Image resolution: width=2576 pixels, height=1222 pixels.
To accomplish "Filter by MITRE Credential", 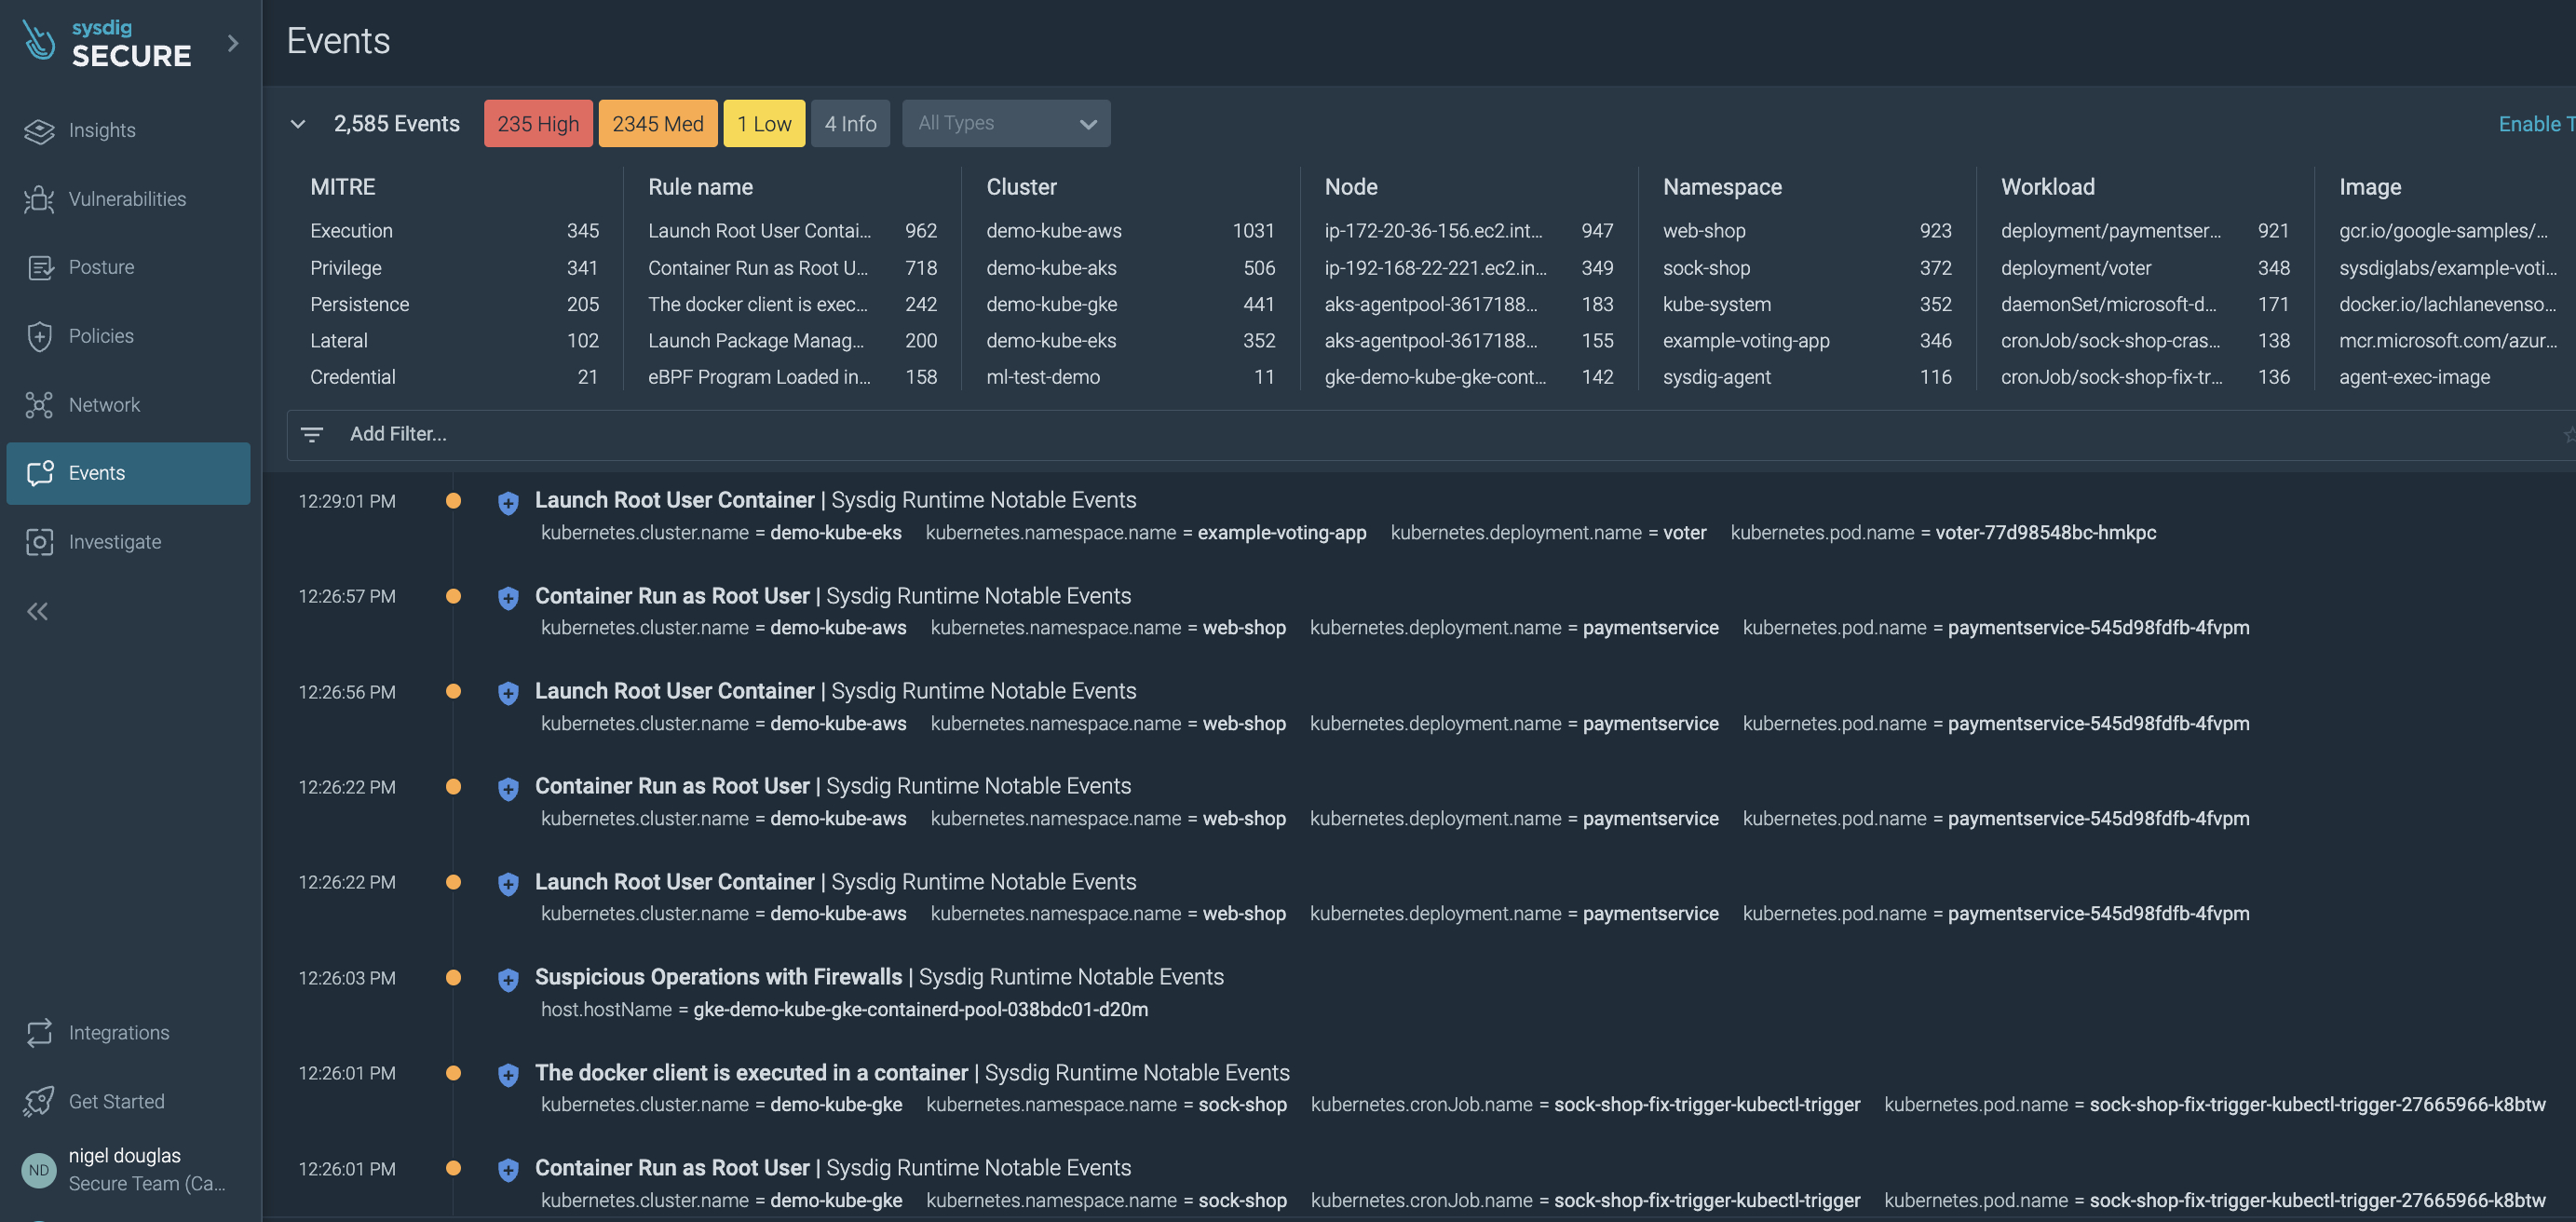I will (454, 377).
